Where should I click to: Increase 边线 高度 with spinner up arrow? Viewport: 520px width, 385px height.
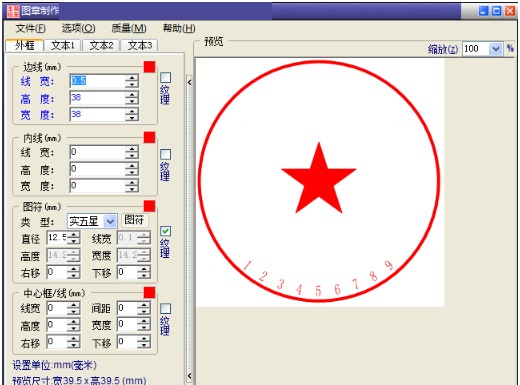132,95
